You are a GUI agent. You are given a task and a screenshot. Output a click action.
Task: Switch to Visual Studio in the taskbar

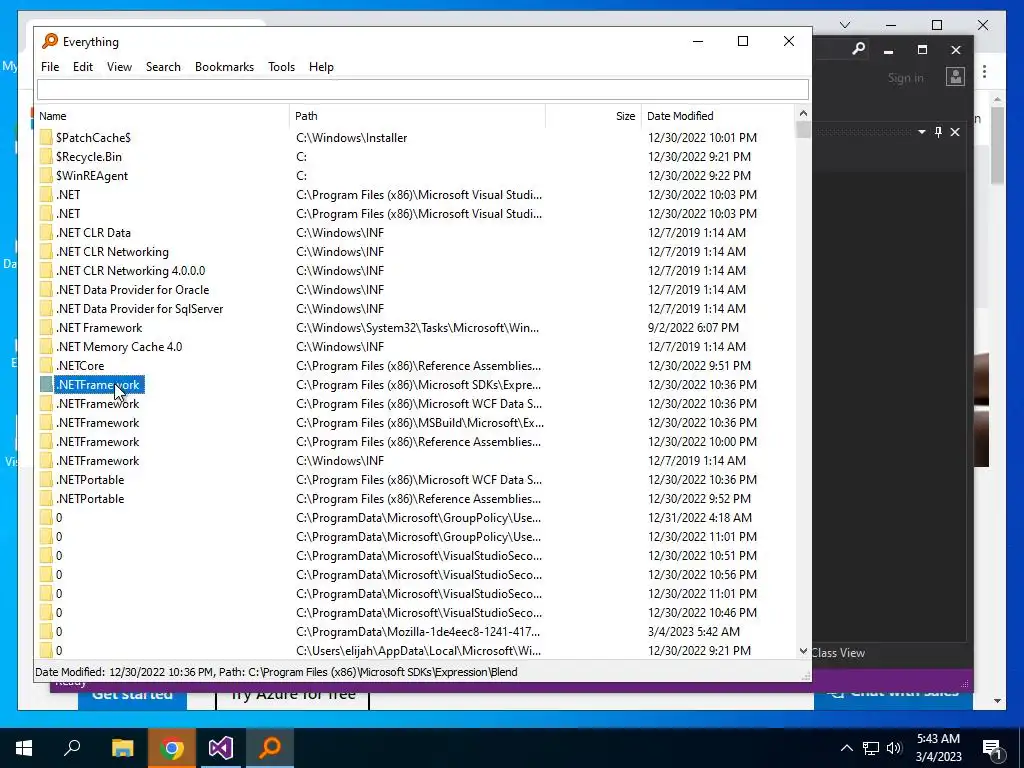pos(221,748)
